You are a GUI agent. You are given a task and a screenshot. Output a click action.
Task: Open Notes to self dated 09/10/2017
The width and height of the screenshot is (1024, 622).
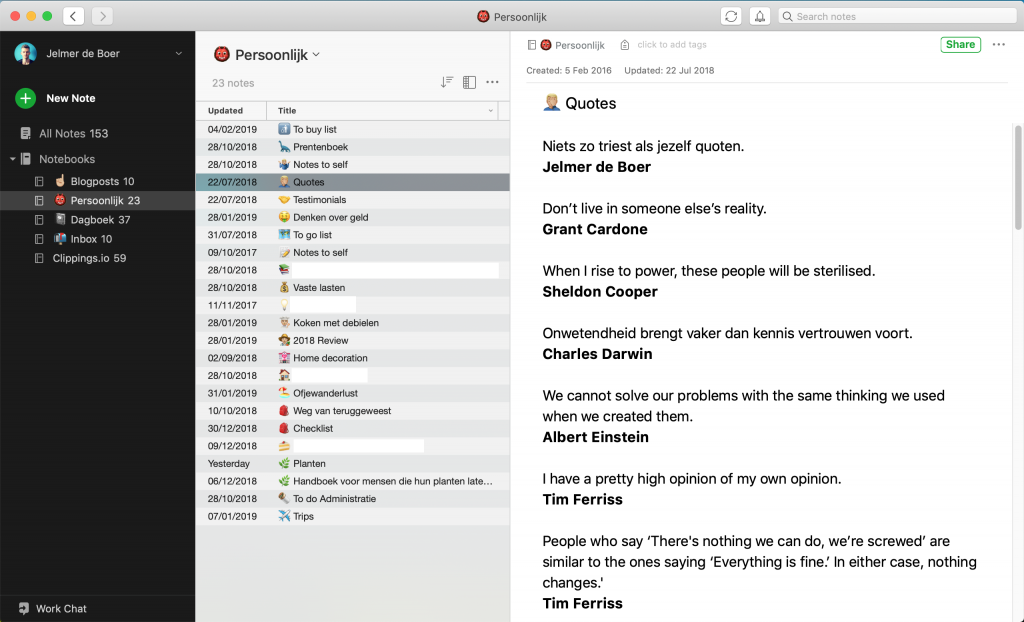coord(353,253)
